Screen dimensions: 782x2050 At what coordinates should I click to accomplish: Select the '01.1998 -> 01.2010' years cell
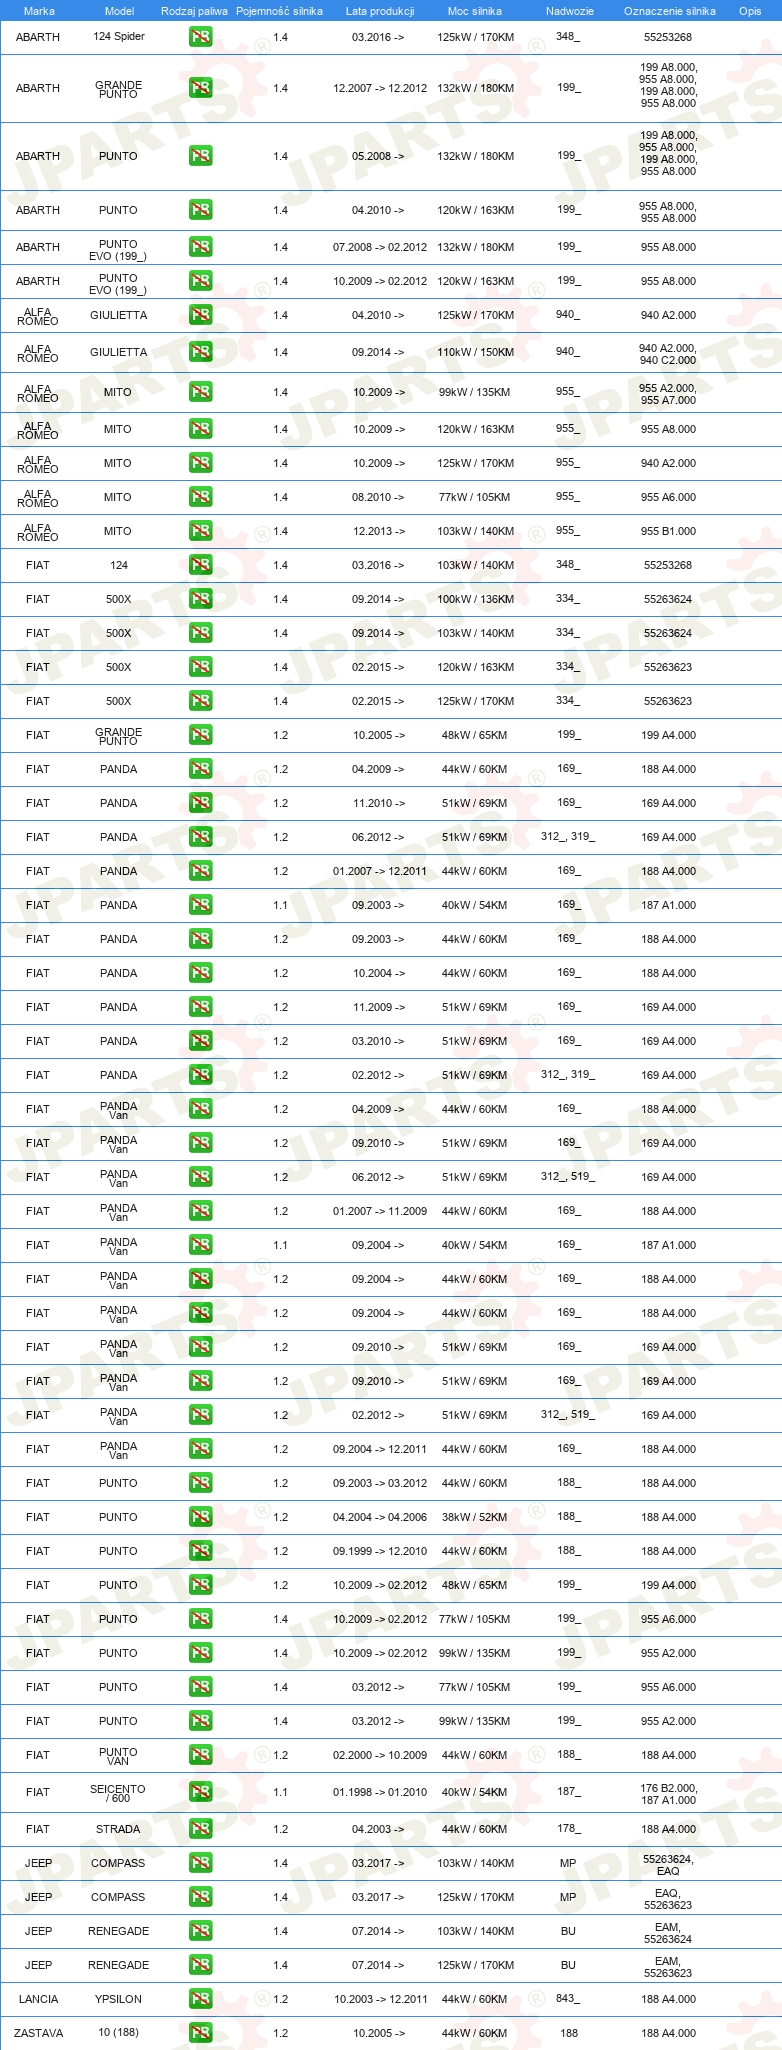(x=380, y=1792)
